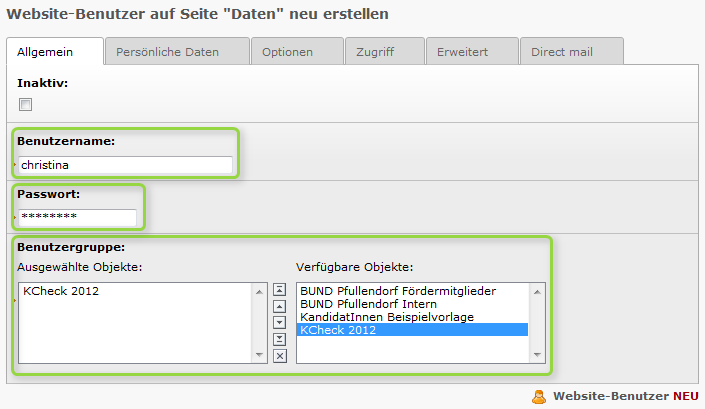Click down arrow of available objects scrollbar

[537, 355]
